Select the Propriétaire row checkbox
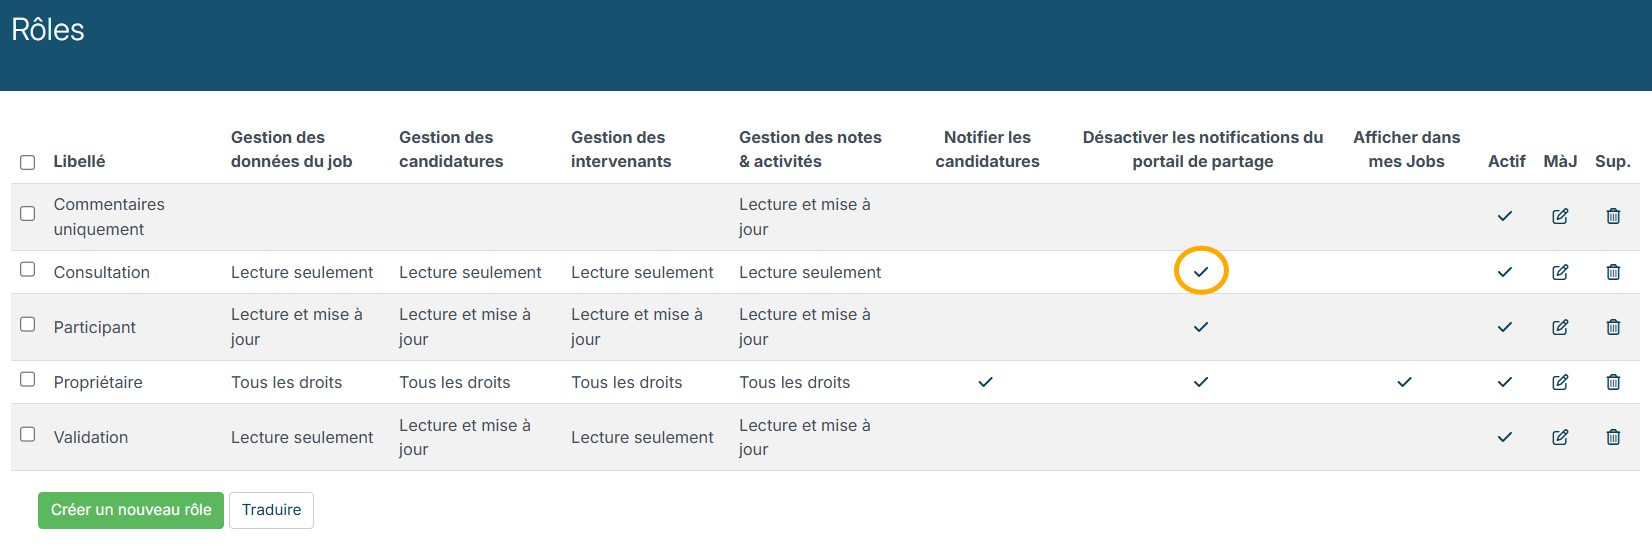 28,379
